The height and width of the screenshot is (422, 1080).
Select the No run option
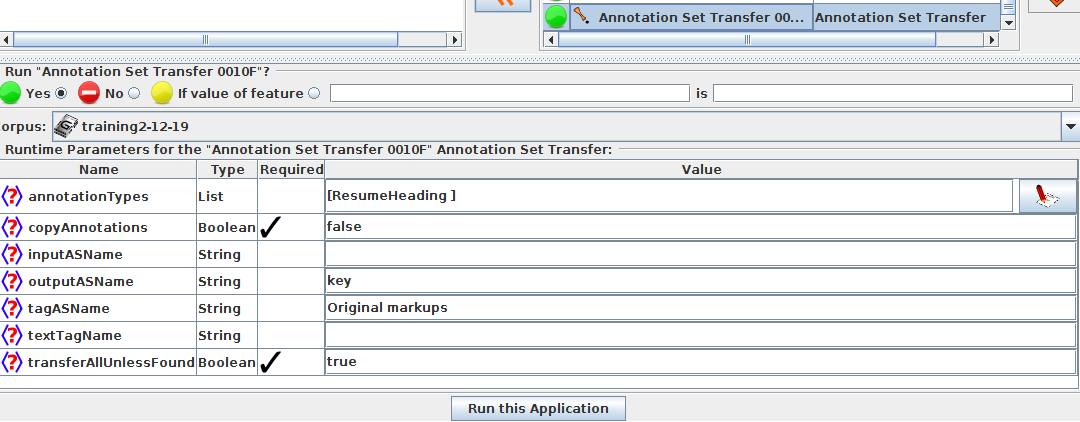pos(134,93)
